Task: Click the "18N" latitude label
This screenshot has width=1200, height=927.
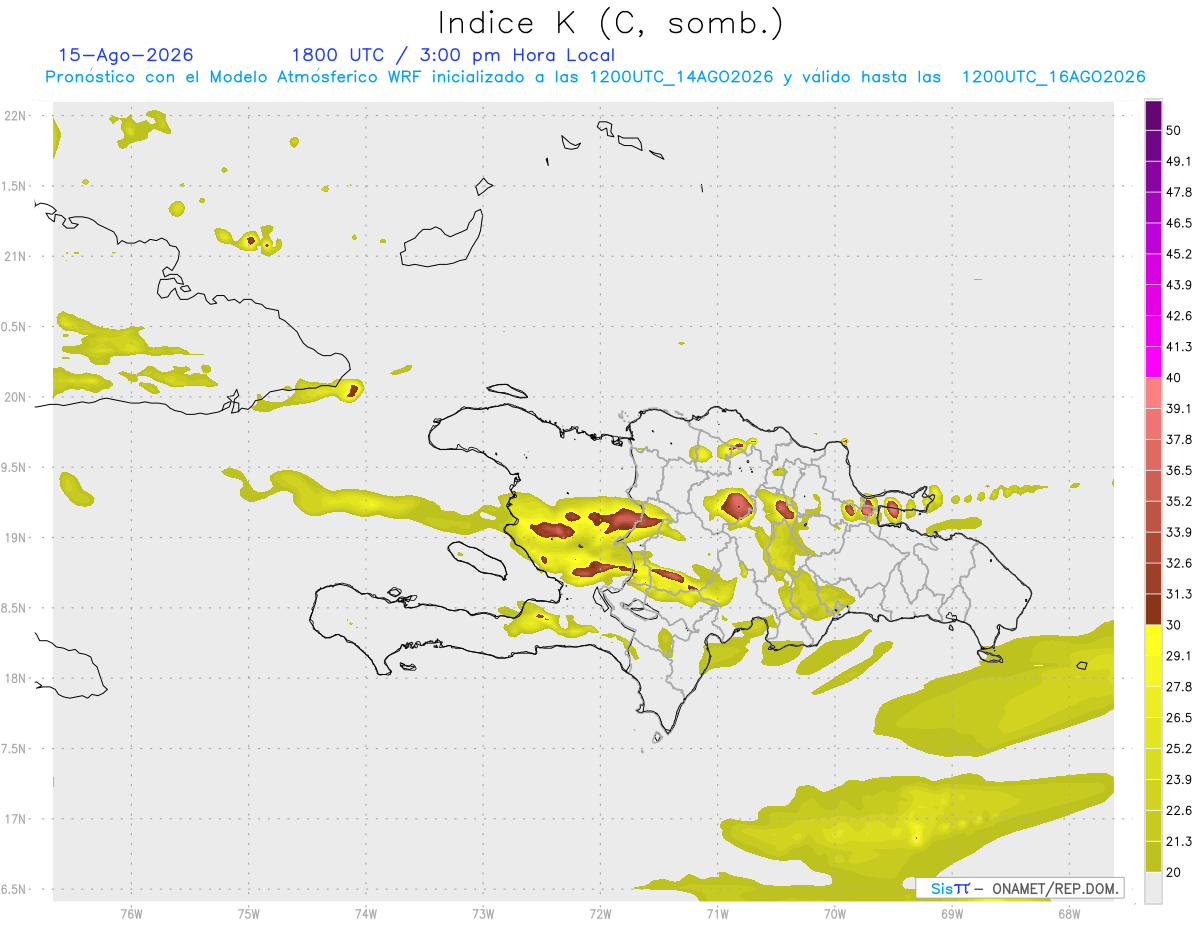Action: tap(15, 679)
